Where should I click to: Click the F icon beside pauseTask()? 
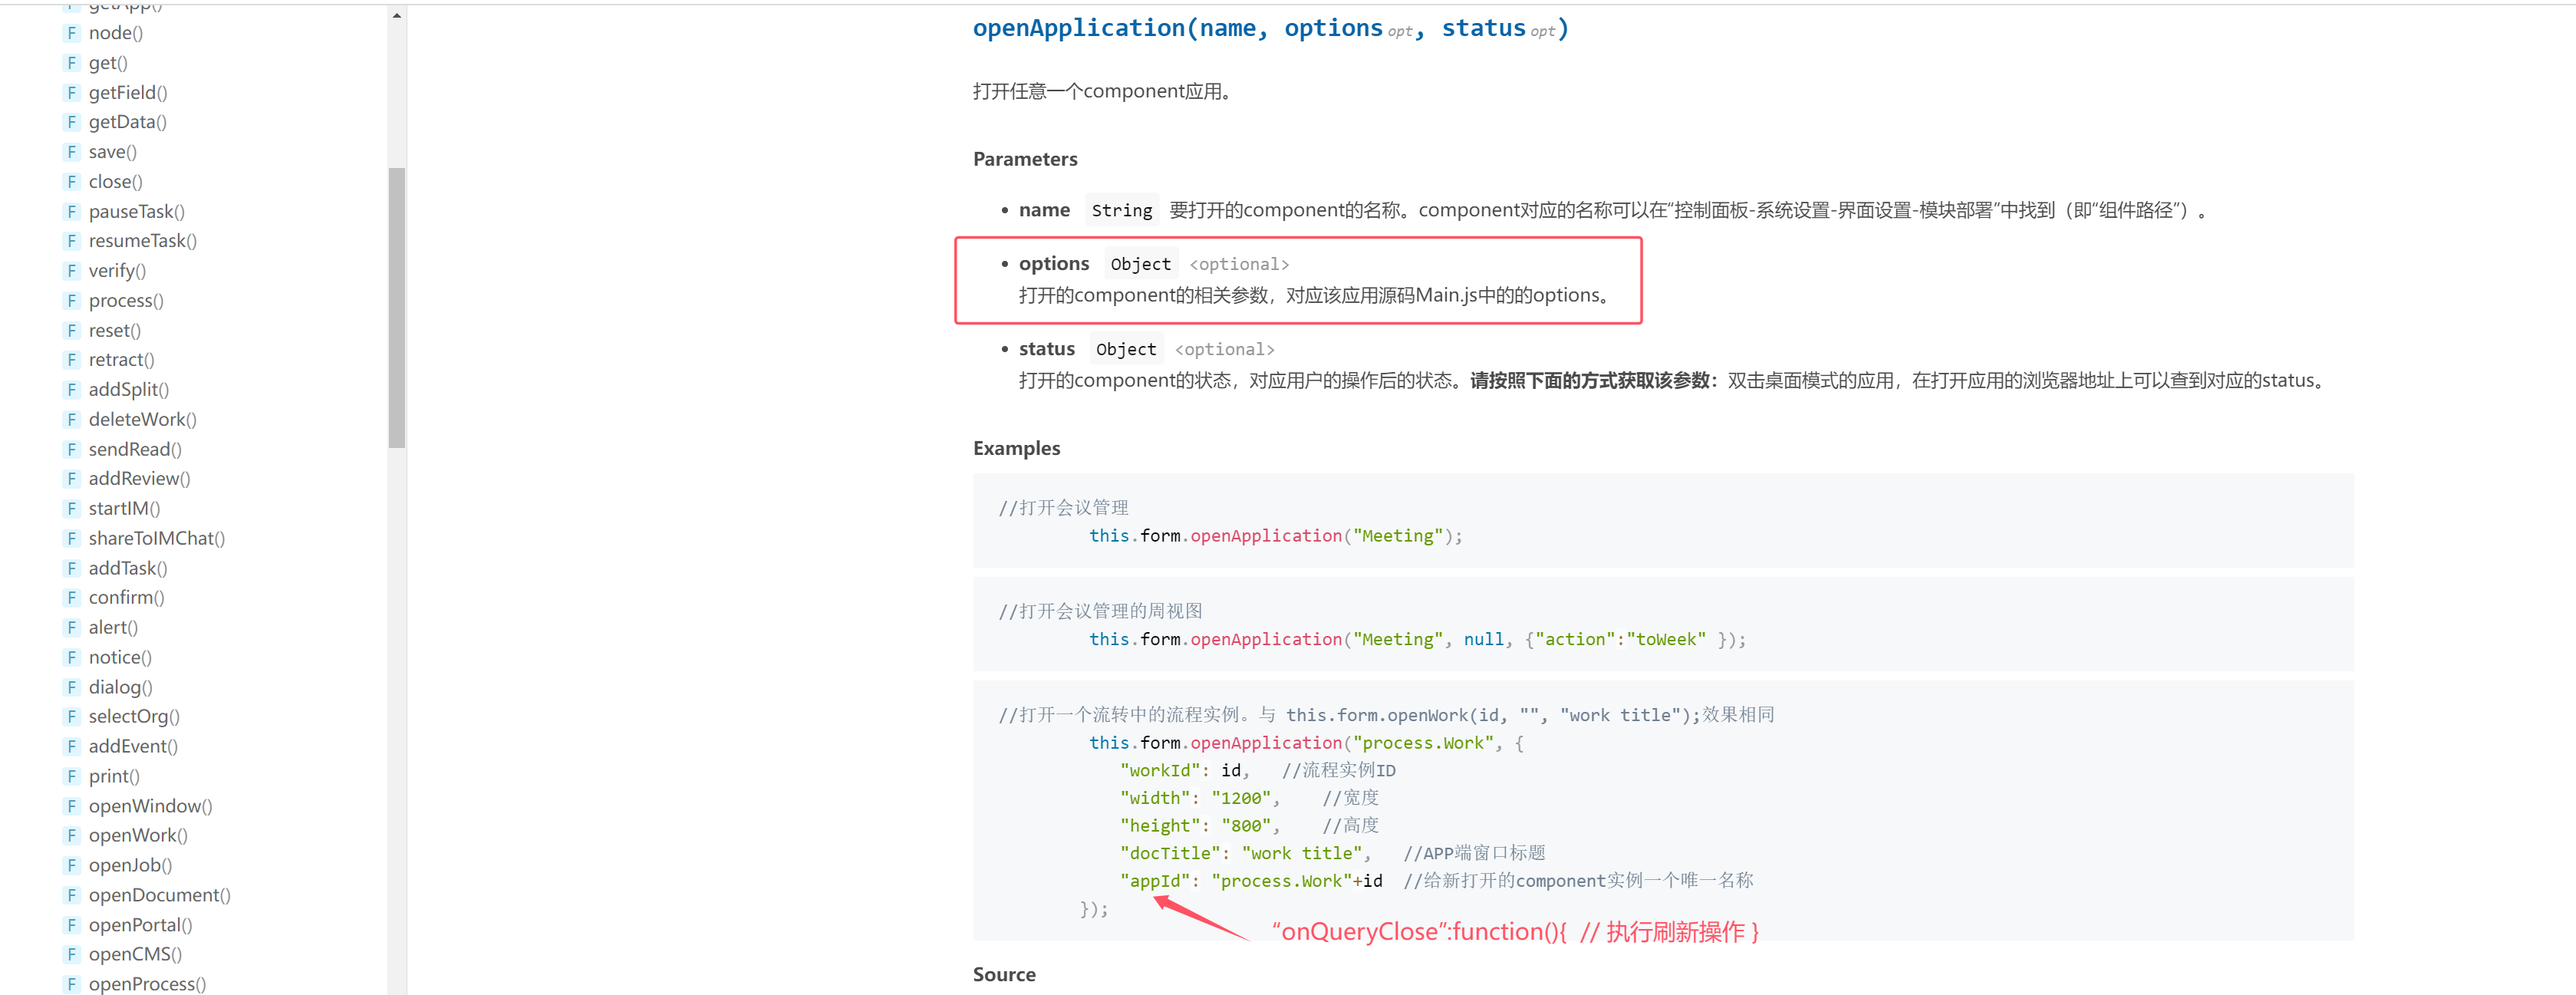[71, 211]
